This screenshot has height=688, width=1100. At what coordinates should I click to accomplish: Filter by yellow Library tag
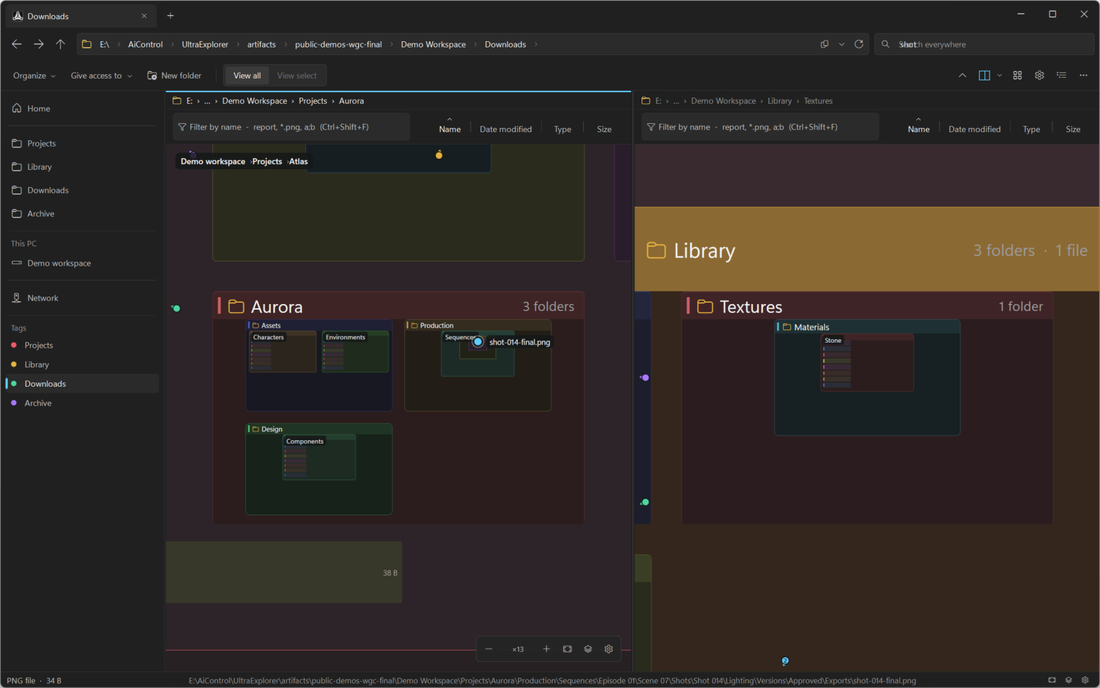(82, 365)
